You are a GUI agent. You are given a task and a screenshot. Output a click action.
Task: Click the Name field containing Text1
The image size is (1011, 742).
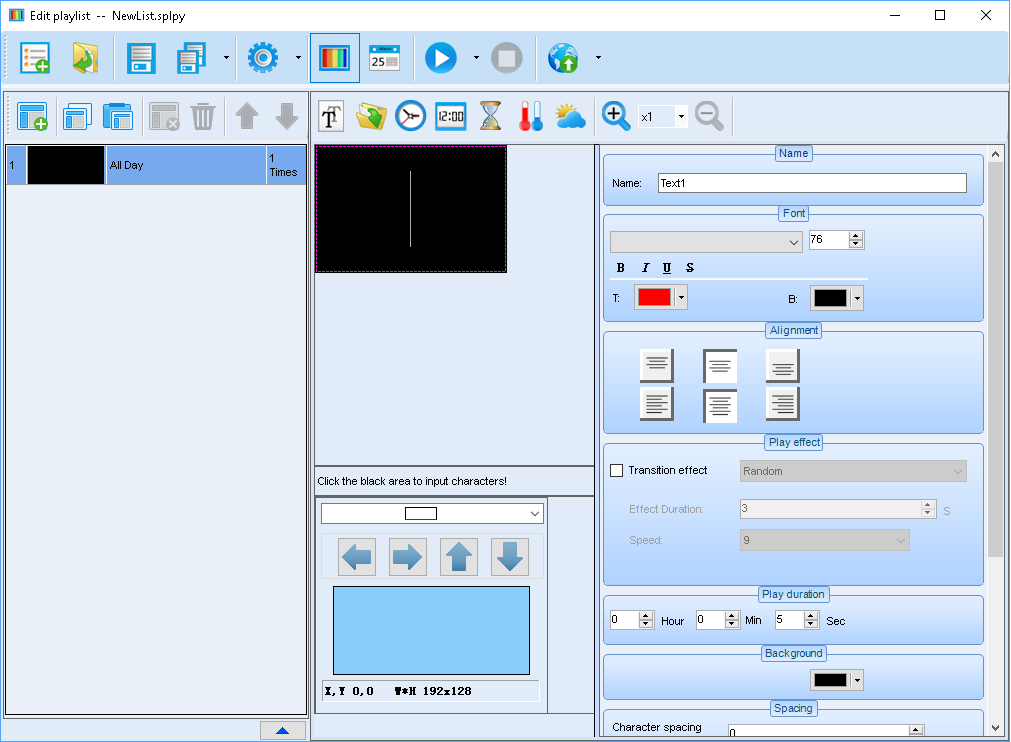[812, 183]
